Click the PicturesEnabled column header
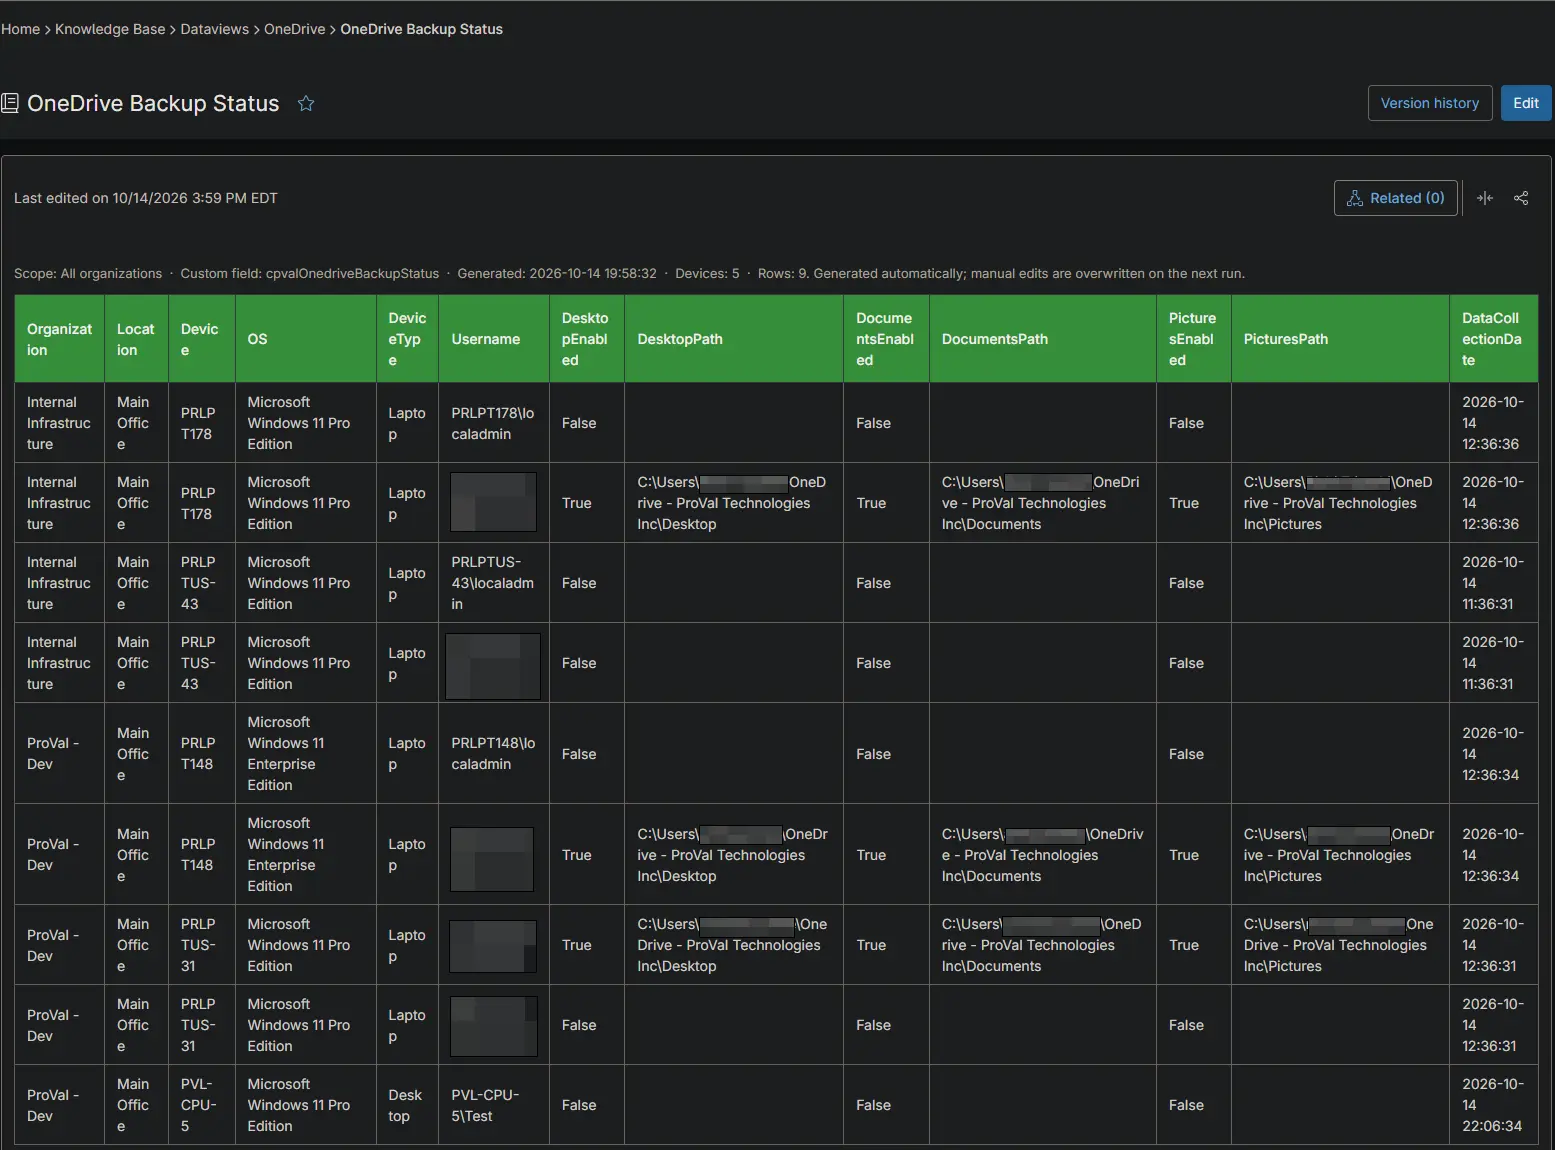 tap(1194, 339)
